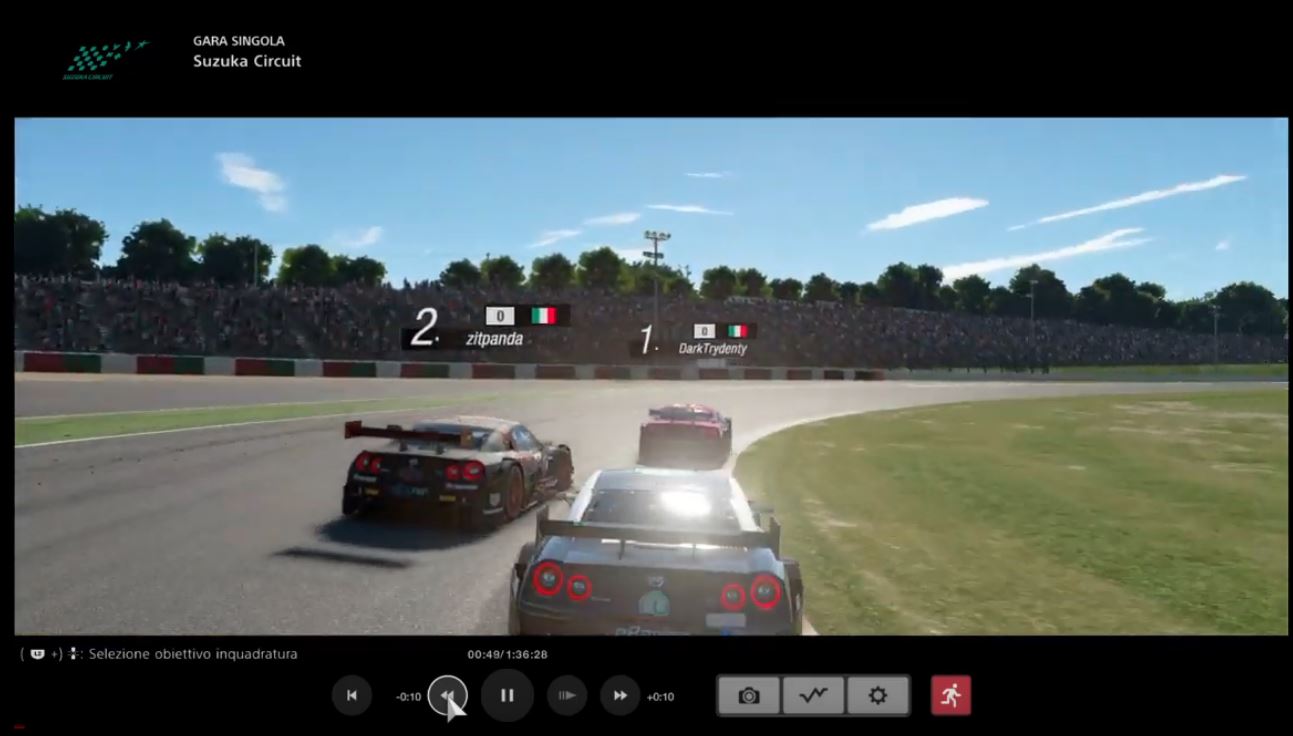This screenshot has width=1293, height=736.
Task: Jump to the replay start
Action: point(351,696)
